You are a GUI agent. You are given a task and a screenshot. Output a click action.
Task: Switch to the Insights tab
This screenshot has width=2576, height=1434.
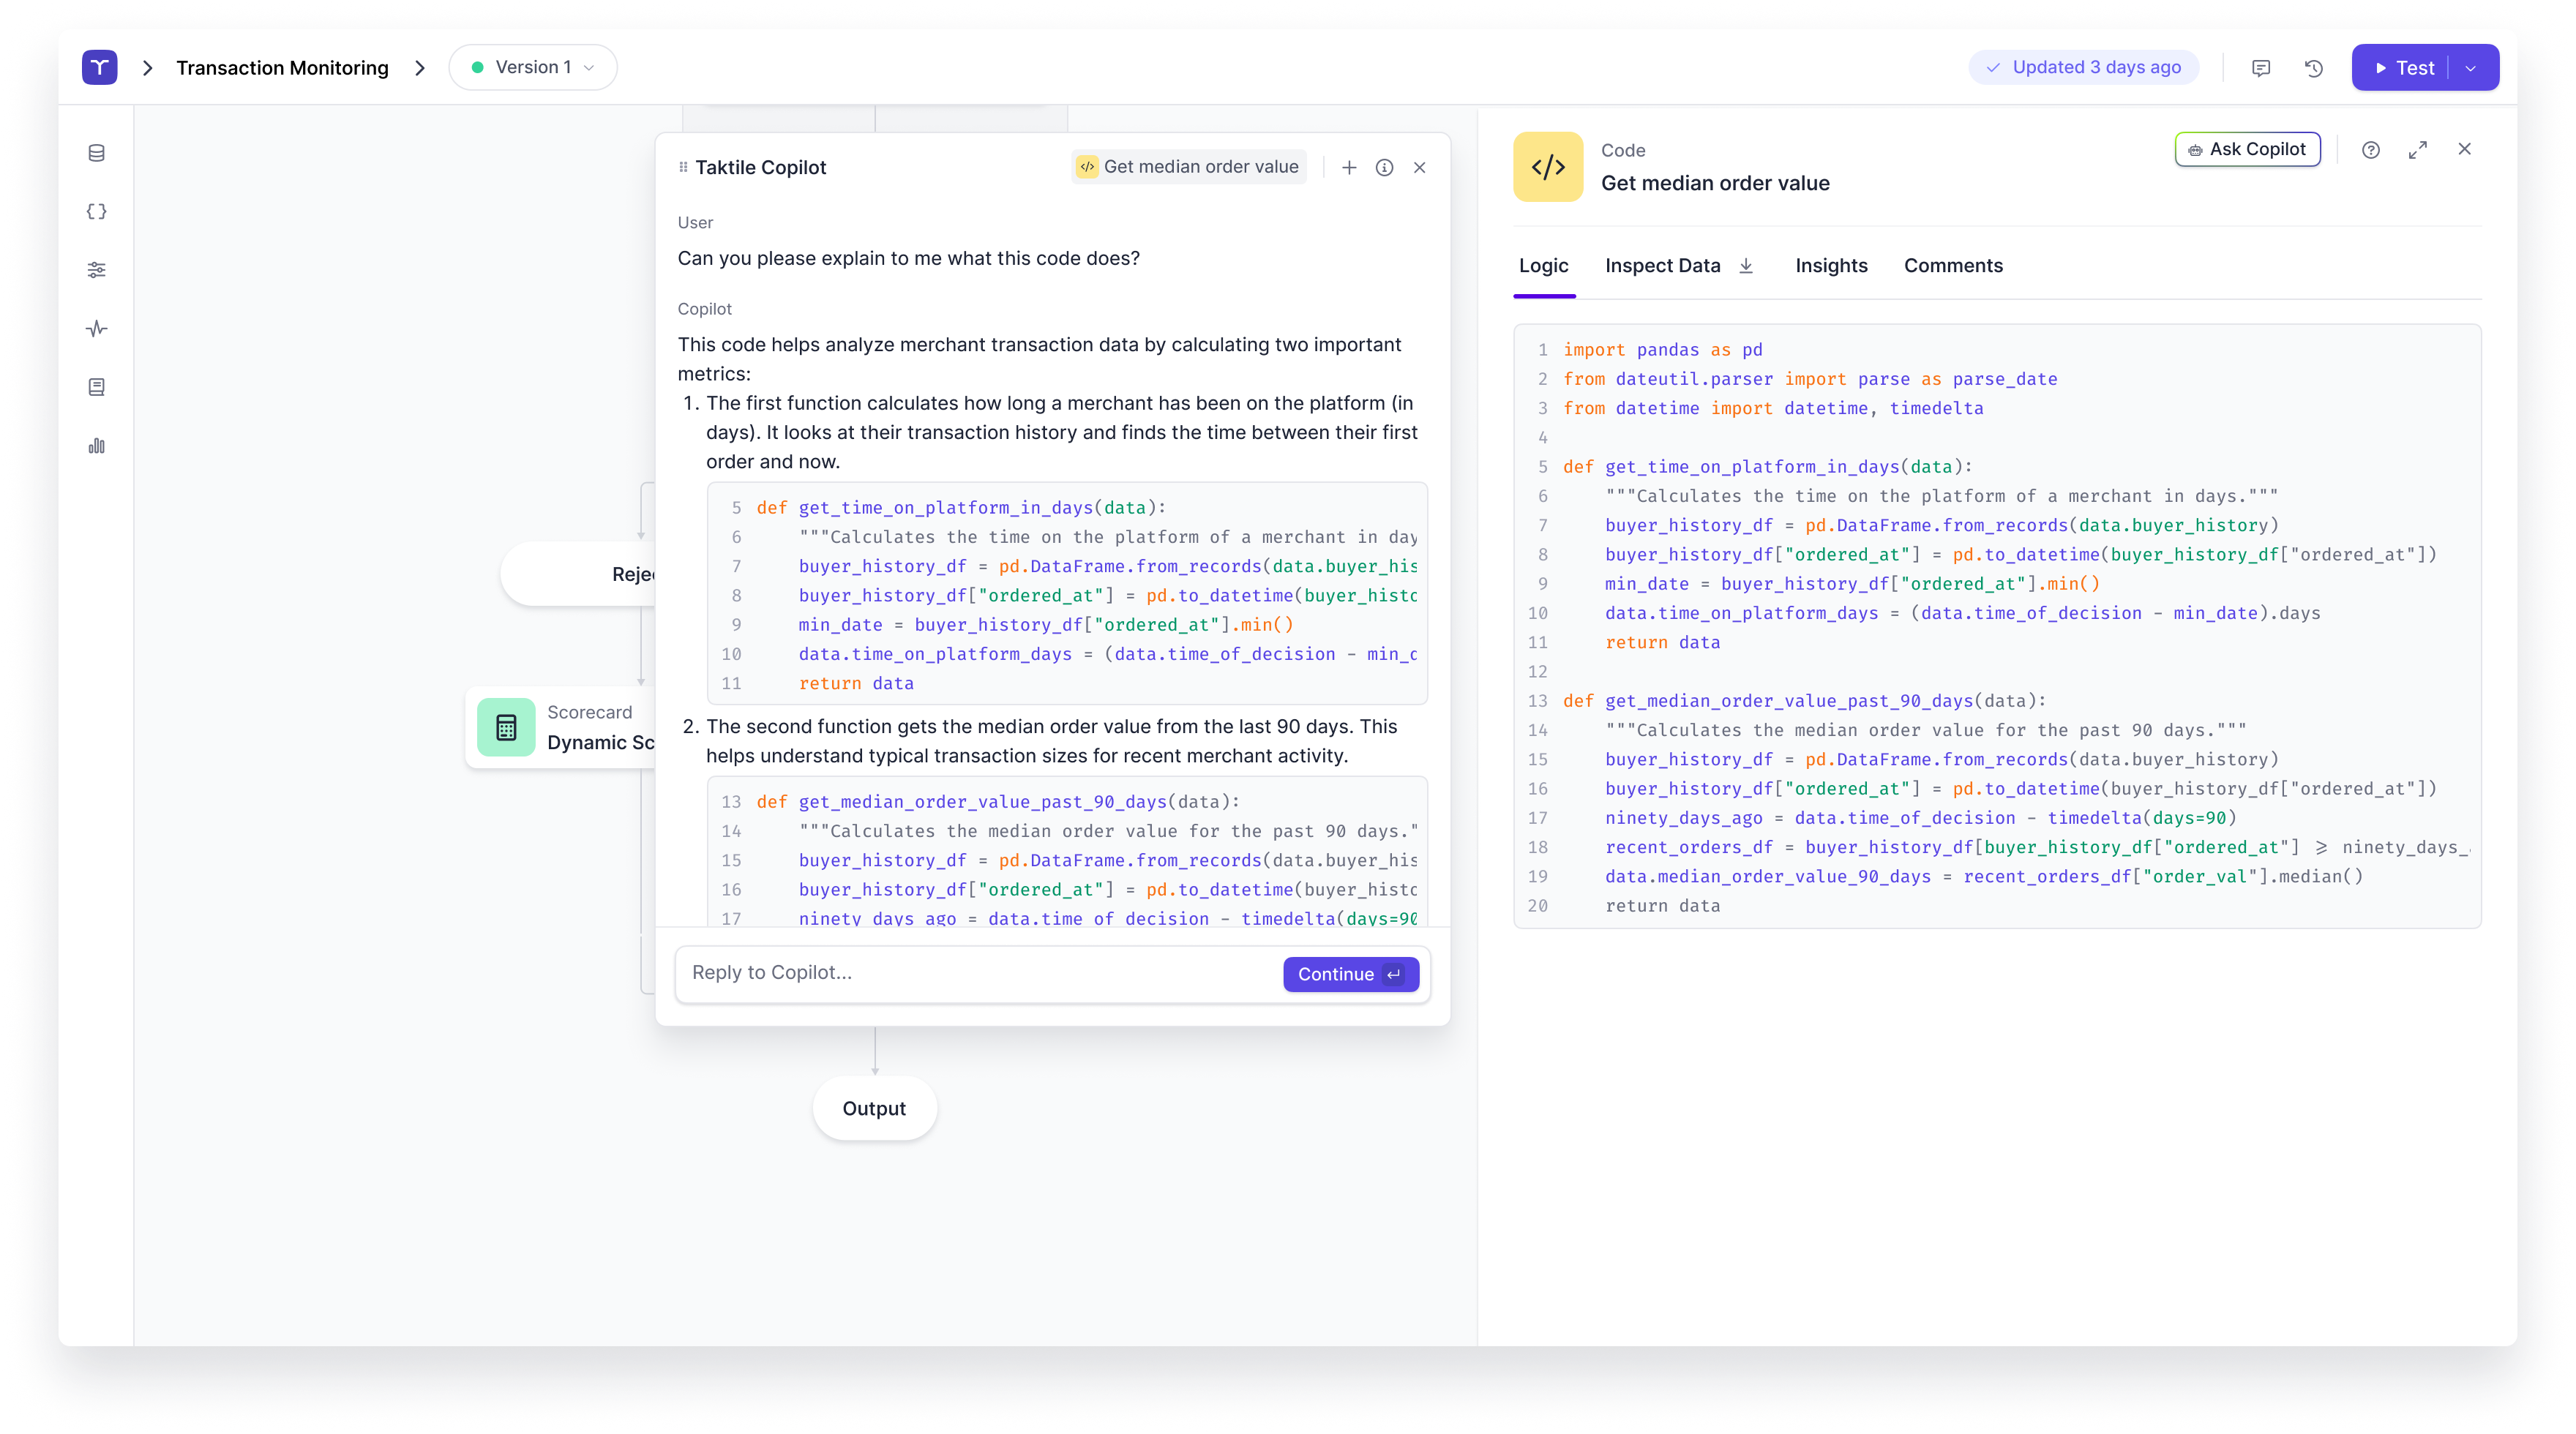(x=1830, y=266)
